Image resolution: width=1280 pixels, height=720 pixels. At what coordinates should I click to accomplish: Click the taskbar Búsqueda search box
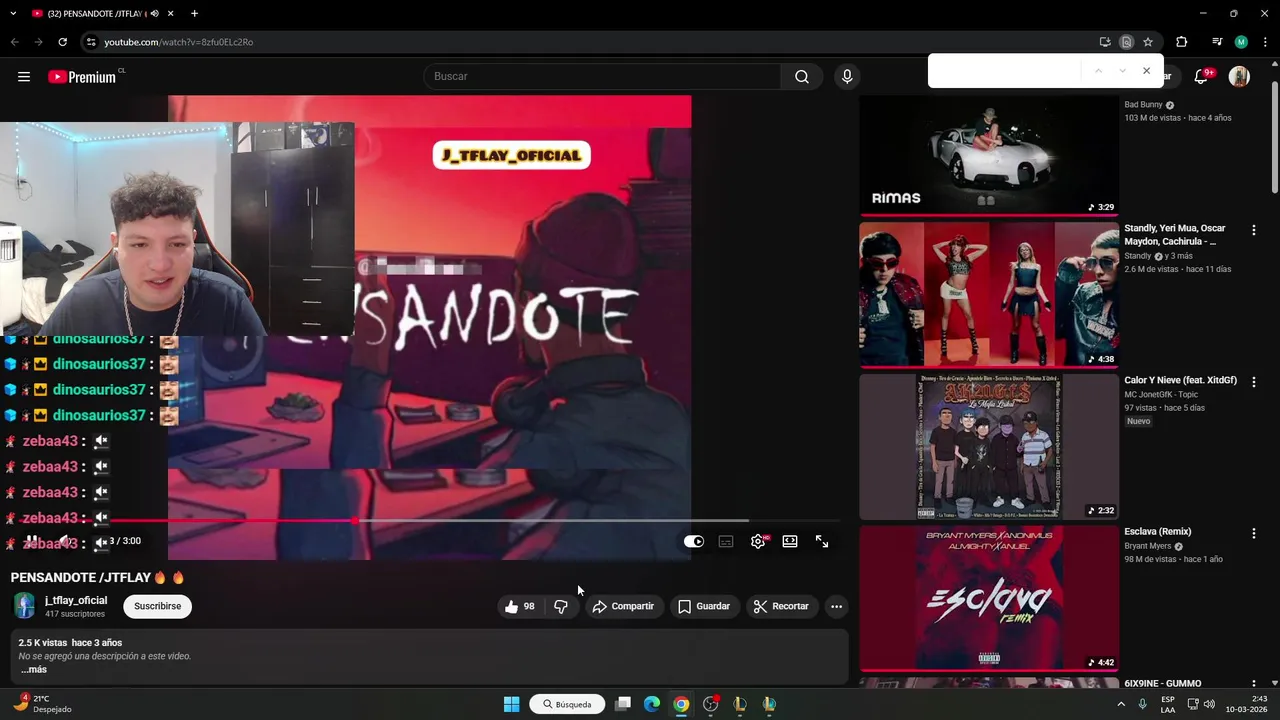tap(567, 704)
